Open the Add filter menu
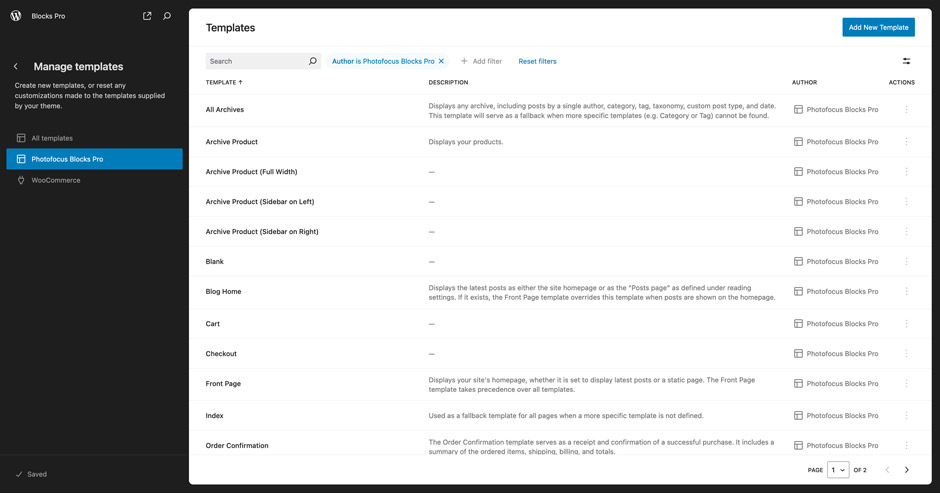The image size is (940, 493). [481, 61]
